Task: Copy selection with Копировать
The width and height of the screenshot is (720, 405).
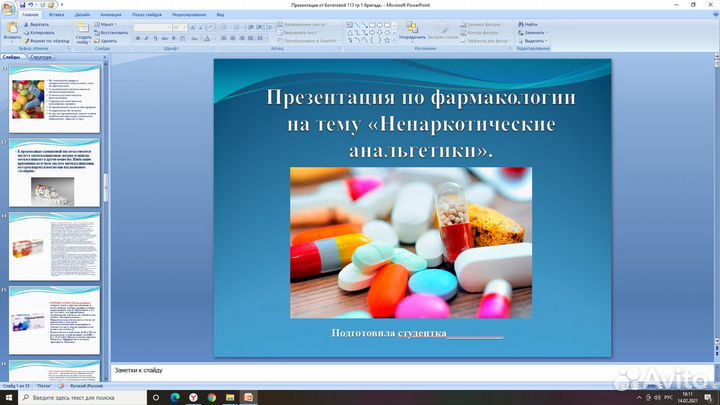Action: click(x=39, y=33)
